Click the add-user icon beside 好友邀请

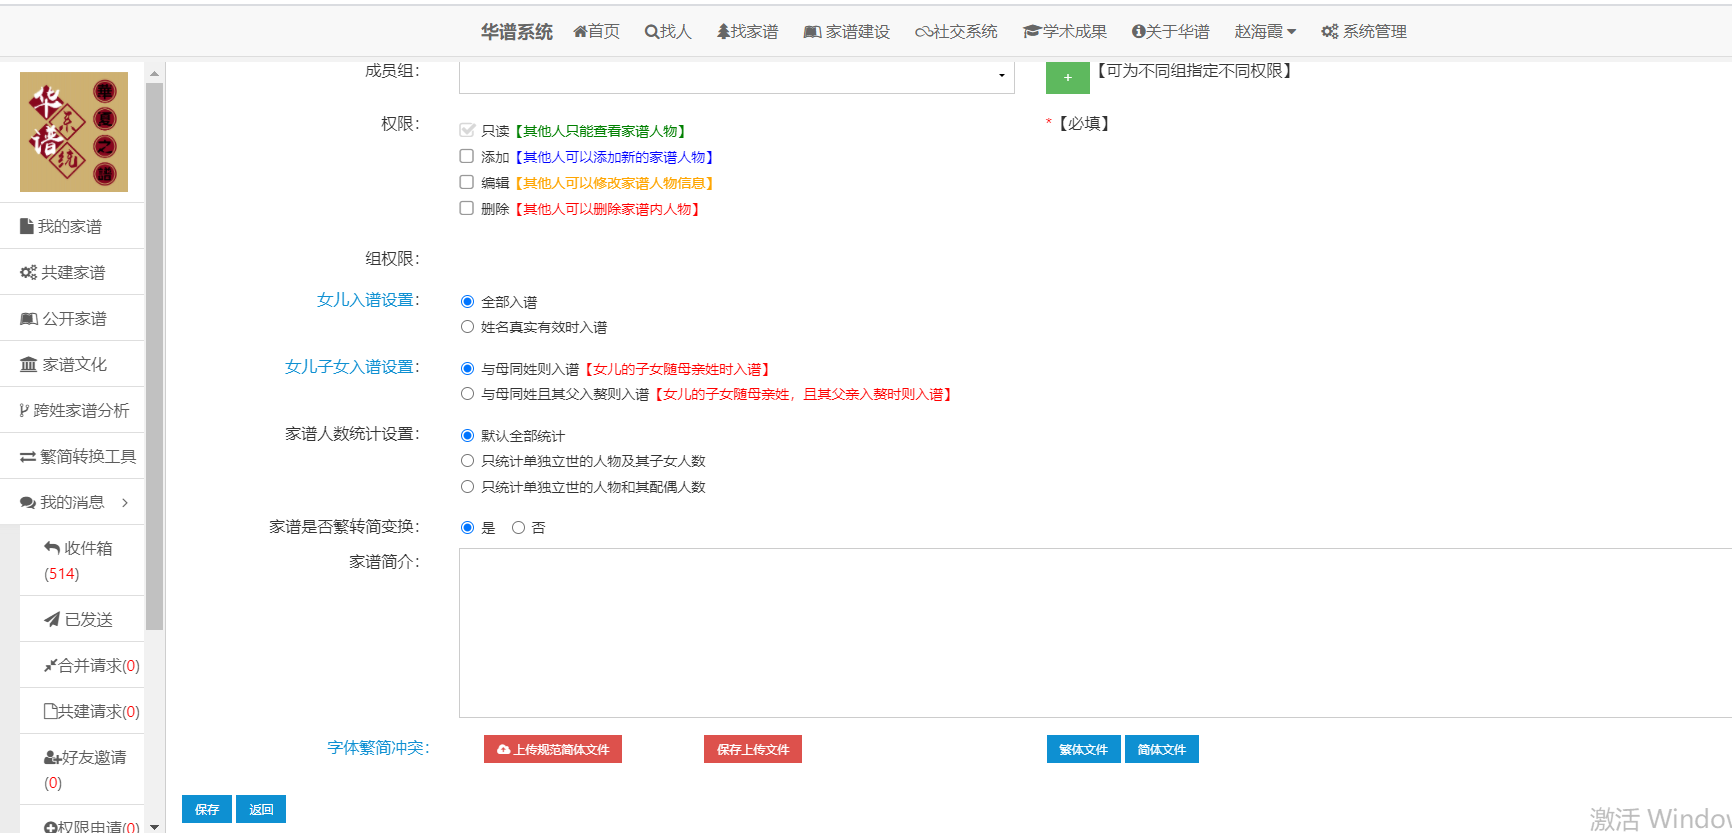click(x=53, y=757)
